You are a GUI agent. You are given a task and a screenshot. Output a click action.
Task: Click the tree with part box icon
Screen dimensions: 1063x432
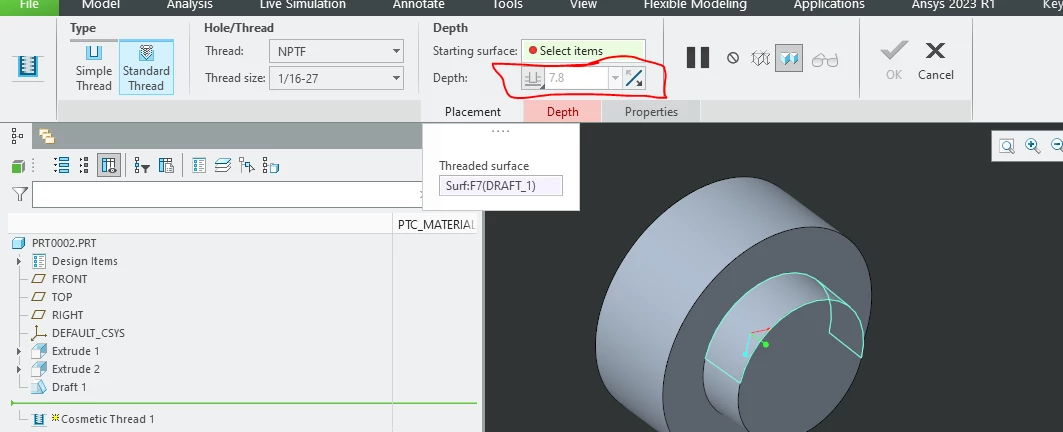(x=270, y=165)
